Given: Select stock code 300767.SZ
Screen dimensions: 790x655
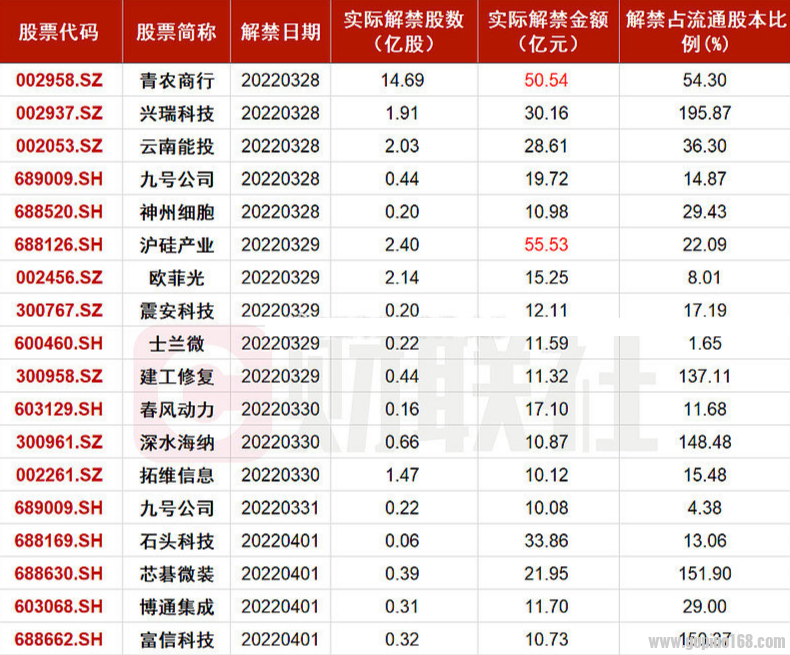Looking at the screenshot, I should click(59, 310).
